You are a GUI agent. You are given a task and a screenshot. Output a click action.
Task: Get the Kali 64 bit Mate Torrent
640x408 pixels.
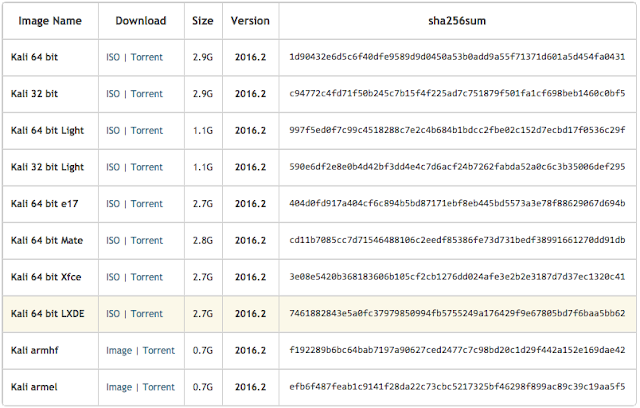click(x=147, y=241)
